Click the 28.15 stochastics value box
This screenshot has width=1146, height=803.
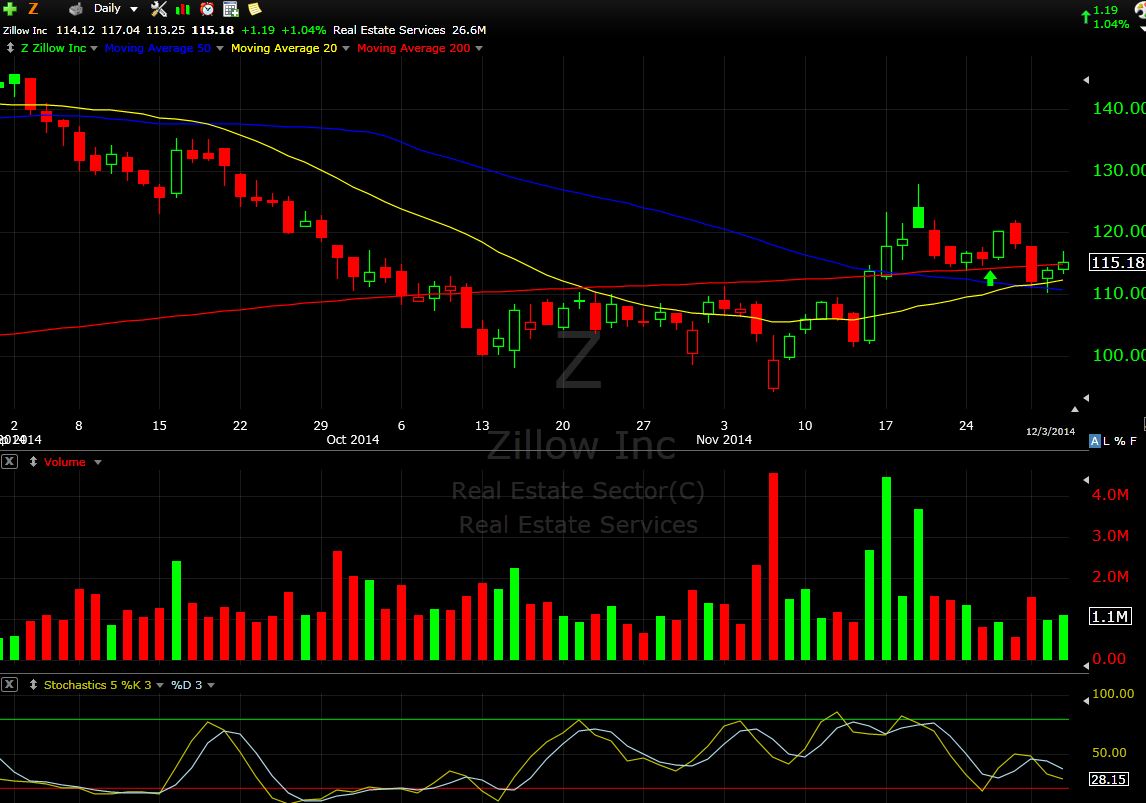1108,779
